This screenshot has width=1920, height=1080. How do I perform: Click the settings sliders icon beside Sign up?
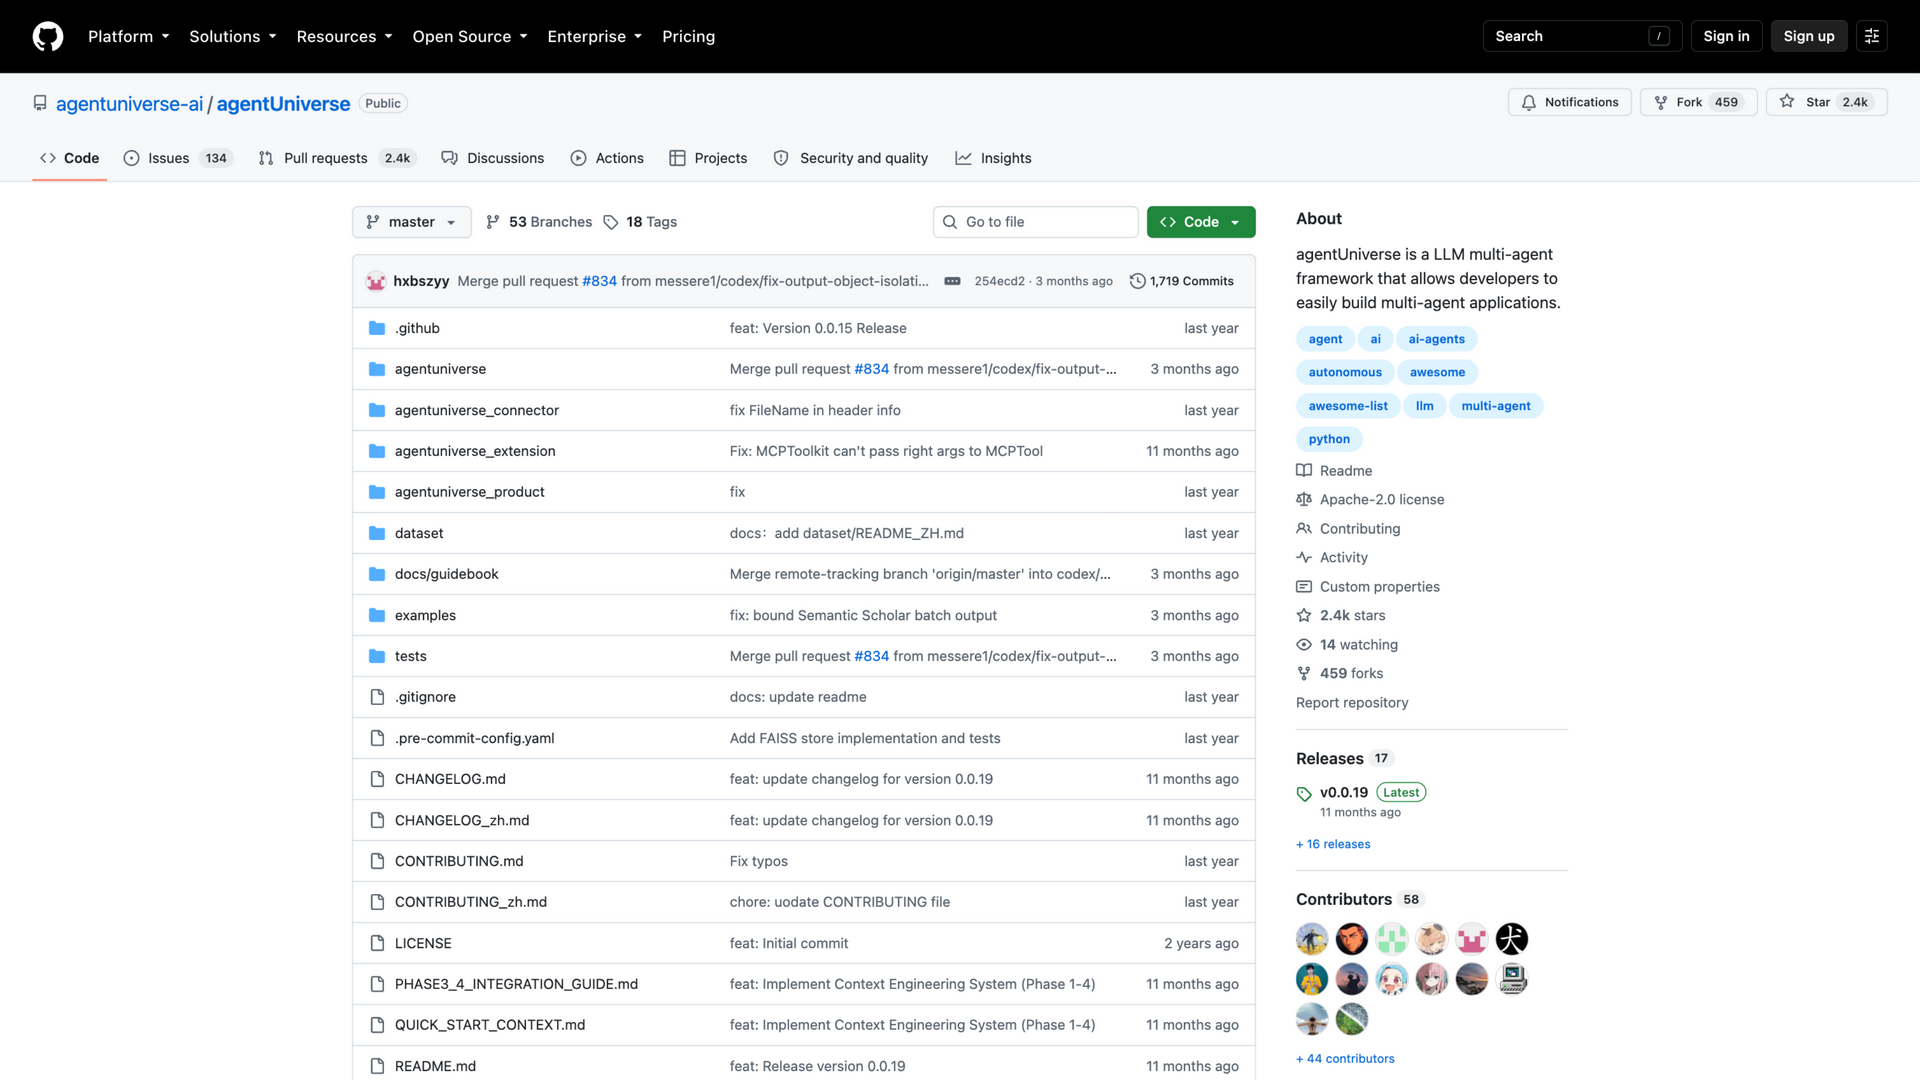tap(1871, 36)
